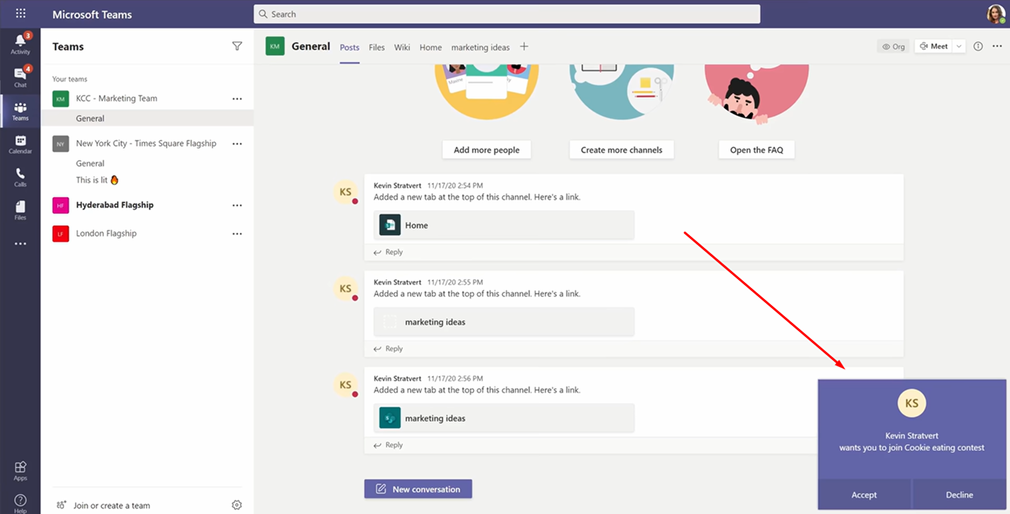
Task: Switch to the Files tab
Action: point(377,47)
